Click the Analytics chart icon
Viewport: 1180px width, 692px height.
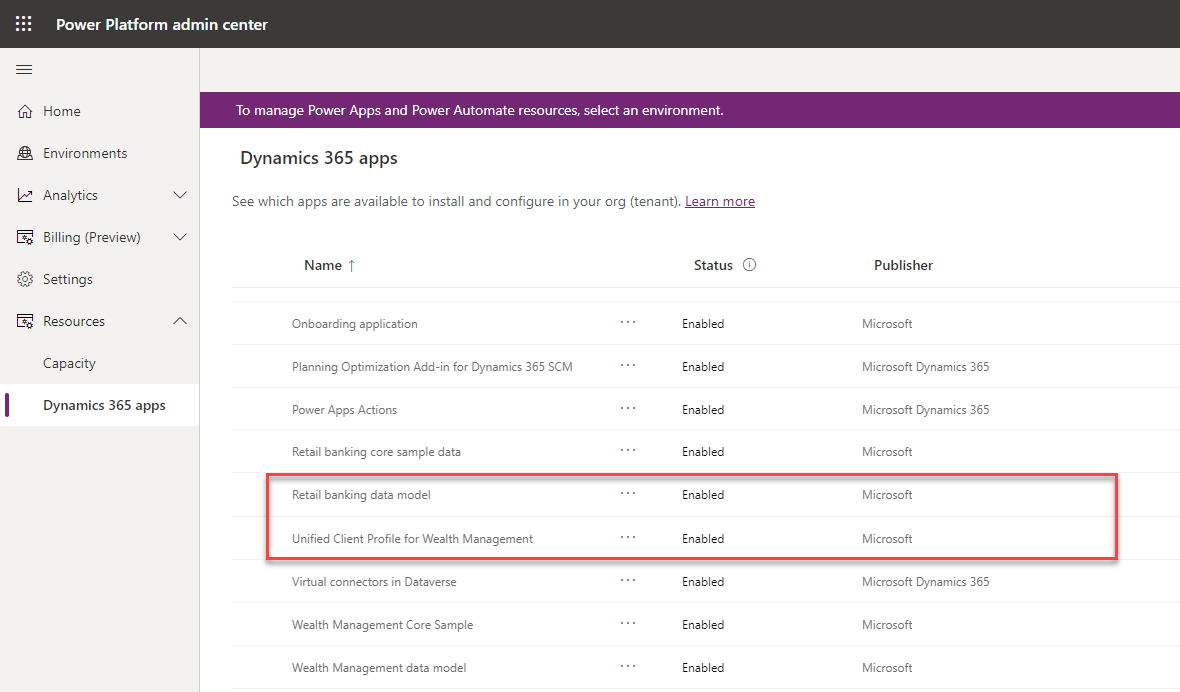tap(25, 196)
